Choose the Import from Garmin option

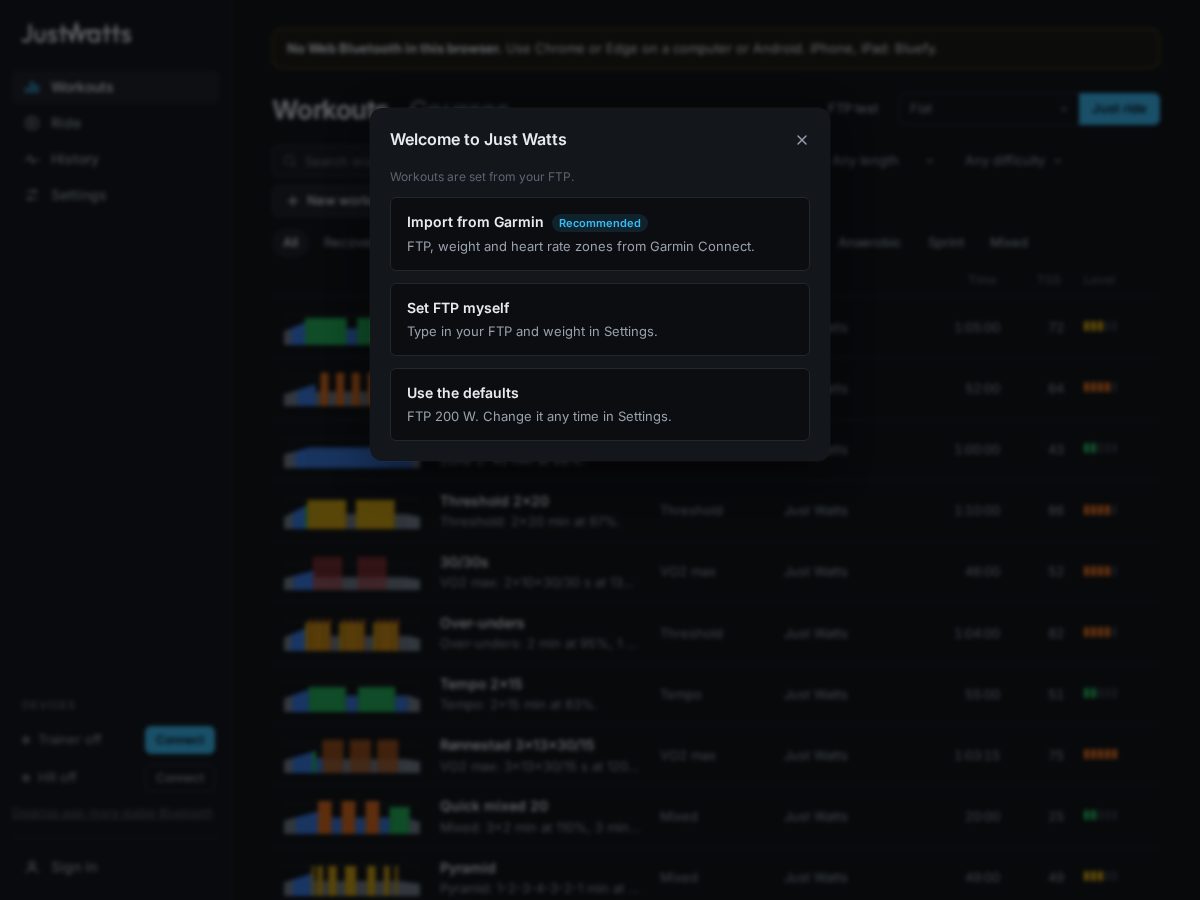click(600, 234)
